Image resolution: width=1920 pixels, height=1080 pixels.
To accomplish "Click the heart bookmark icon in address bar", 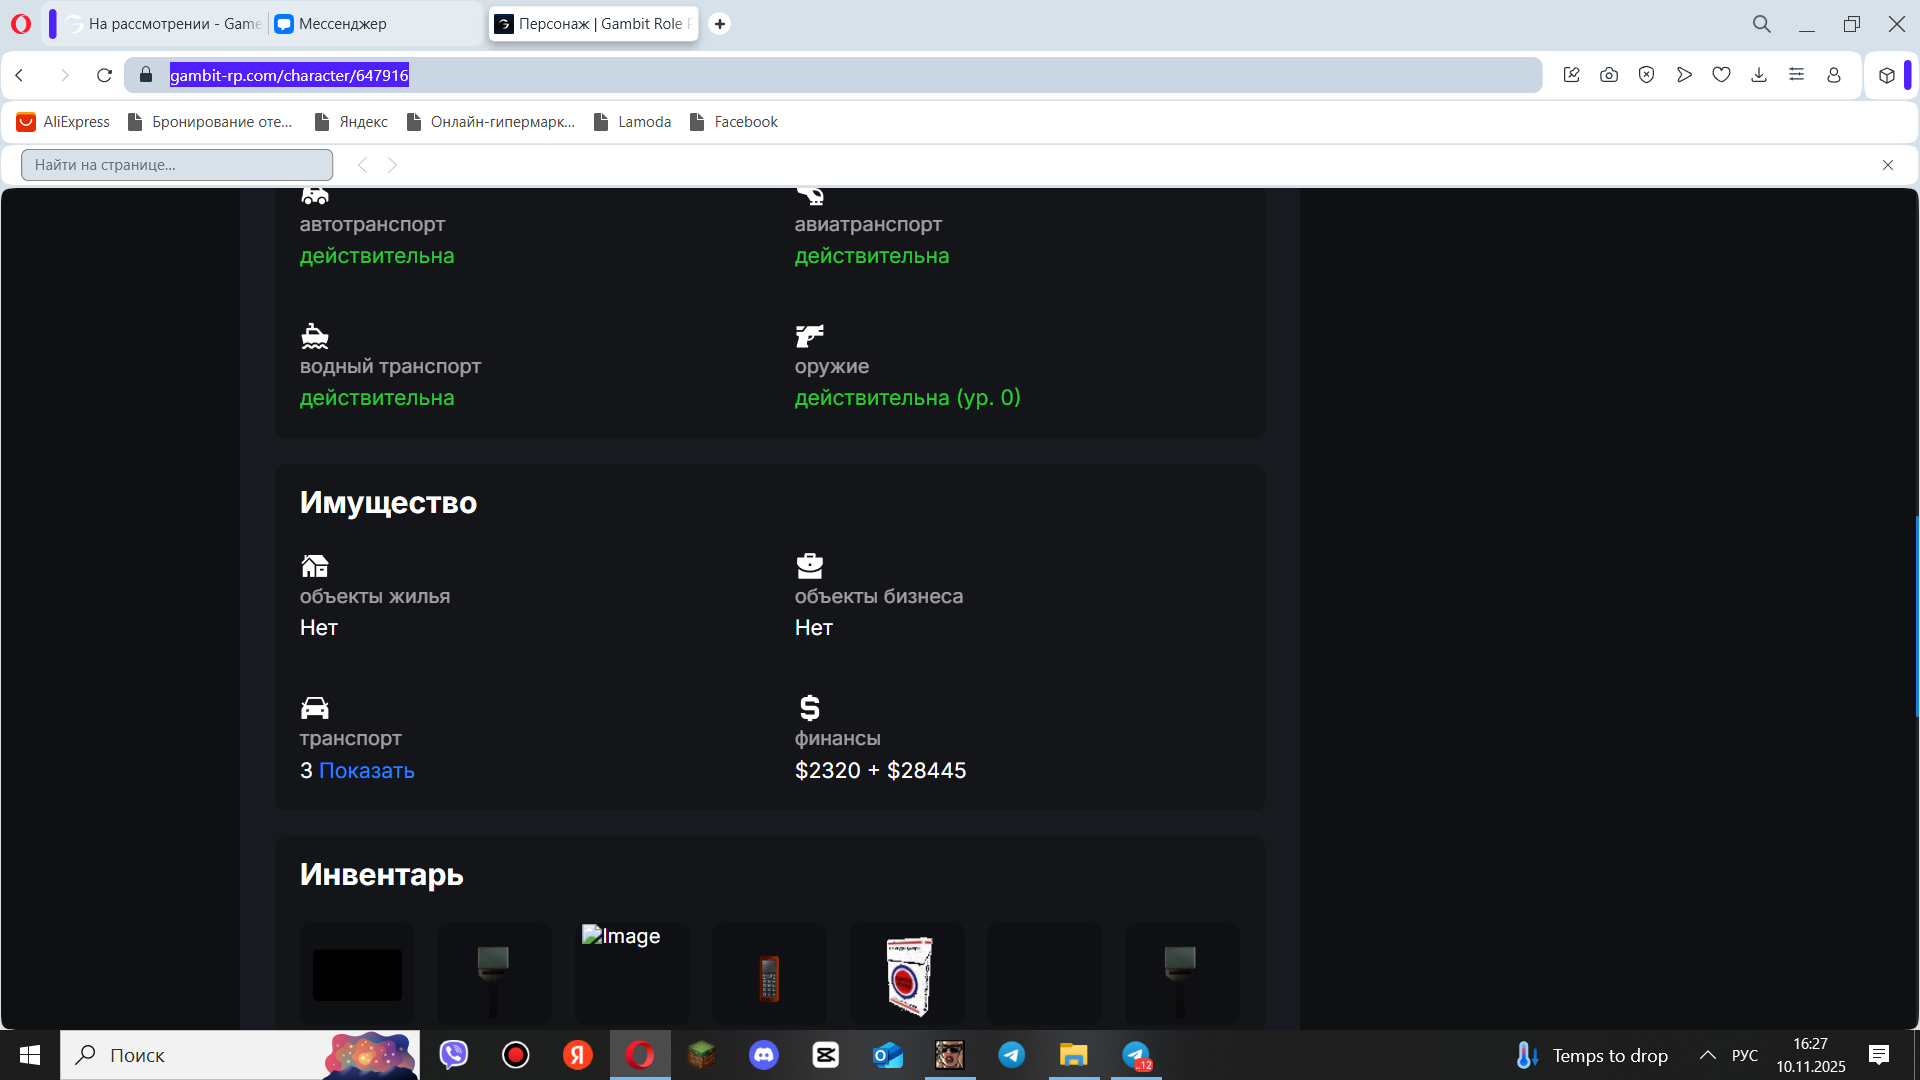I will (x=1721, y=75).
